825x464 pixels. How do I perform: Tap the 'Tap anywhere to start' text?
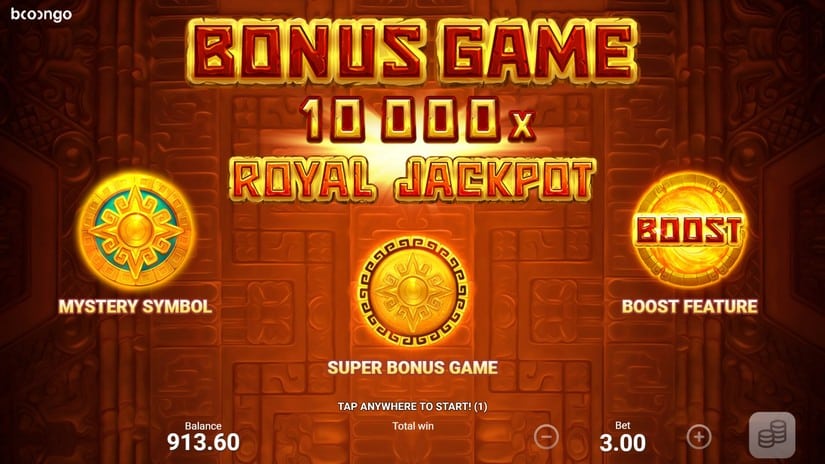pyautogui.click(x=412, y=407)
